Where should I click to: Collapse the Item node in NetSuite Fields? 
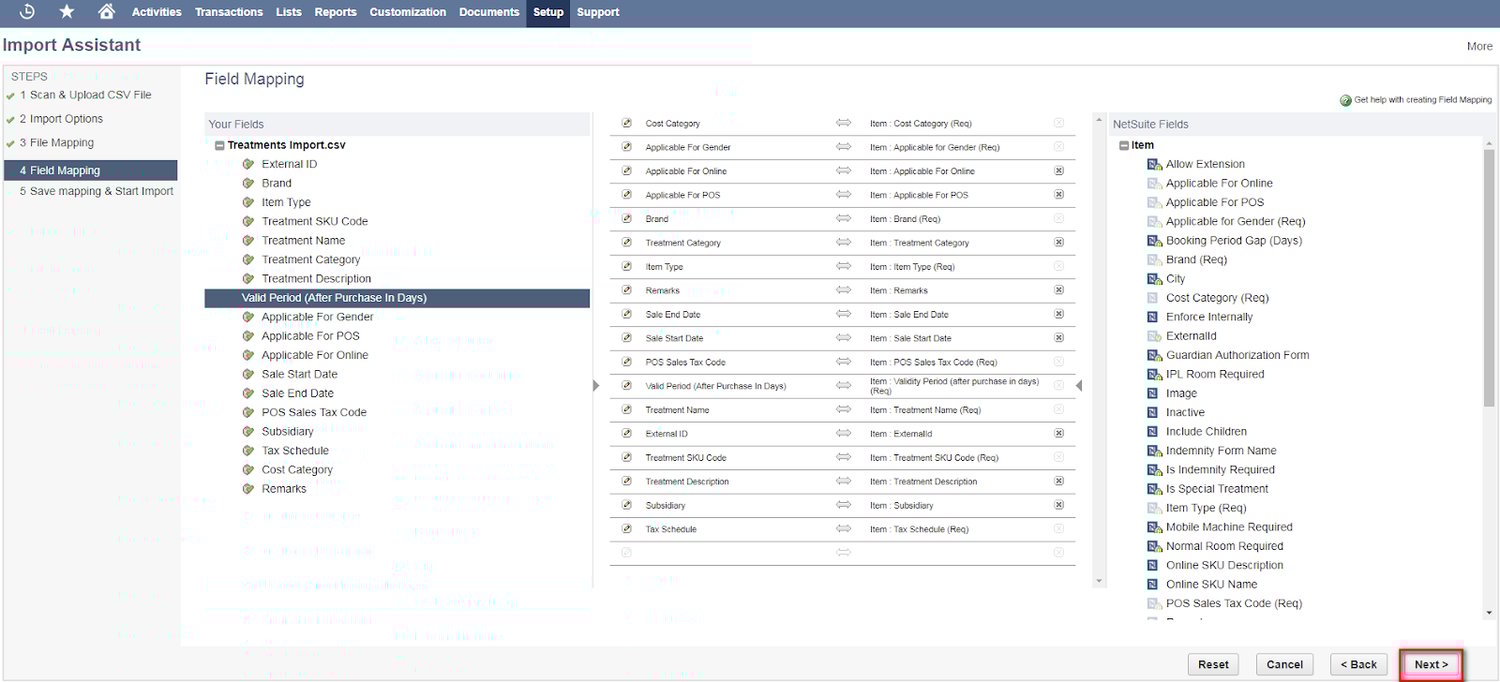(x=1124, y=144)
